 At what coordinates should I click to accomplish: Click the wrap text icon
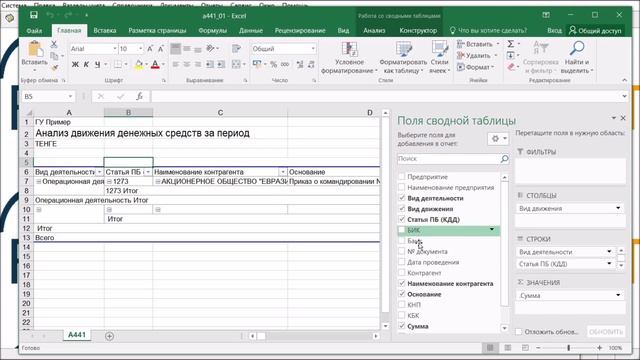pos(236,49)
